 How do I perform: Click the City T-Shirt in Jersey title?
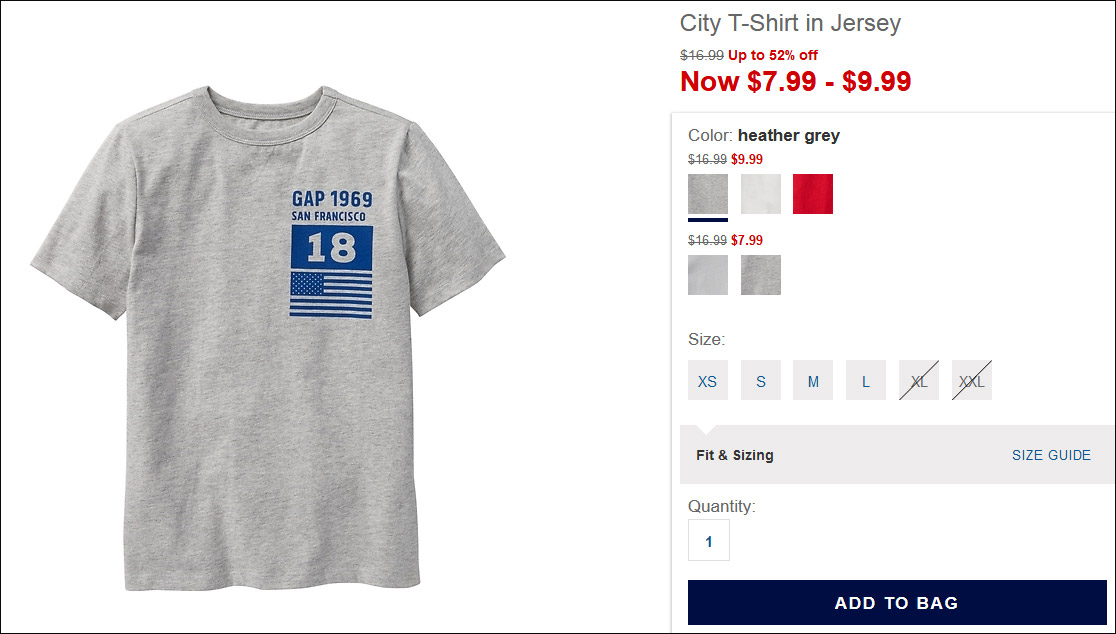tap(790, 23)
